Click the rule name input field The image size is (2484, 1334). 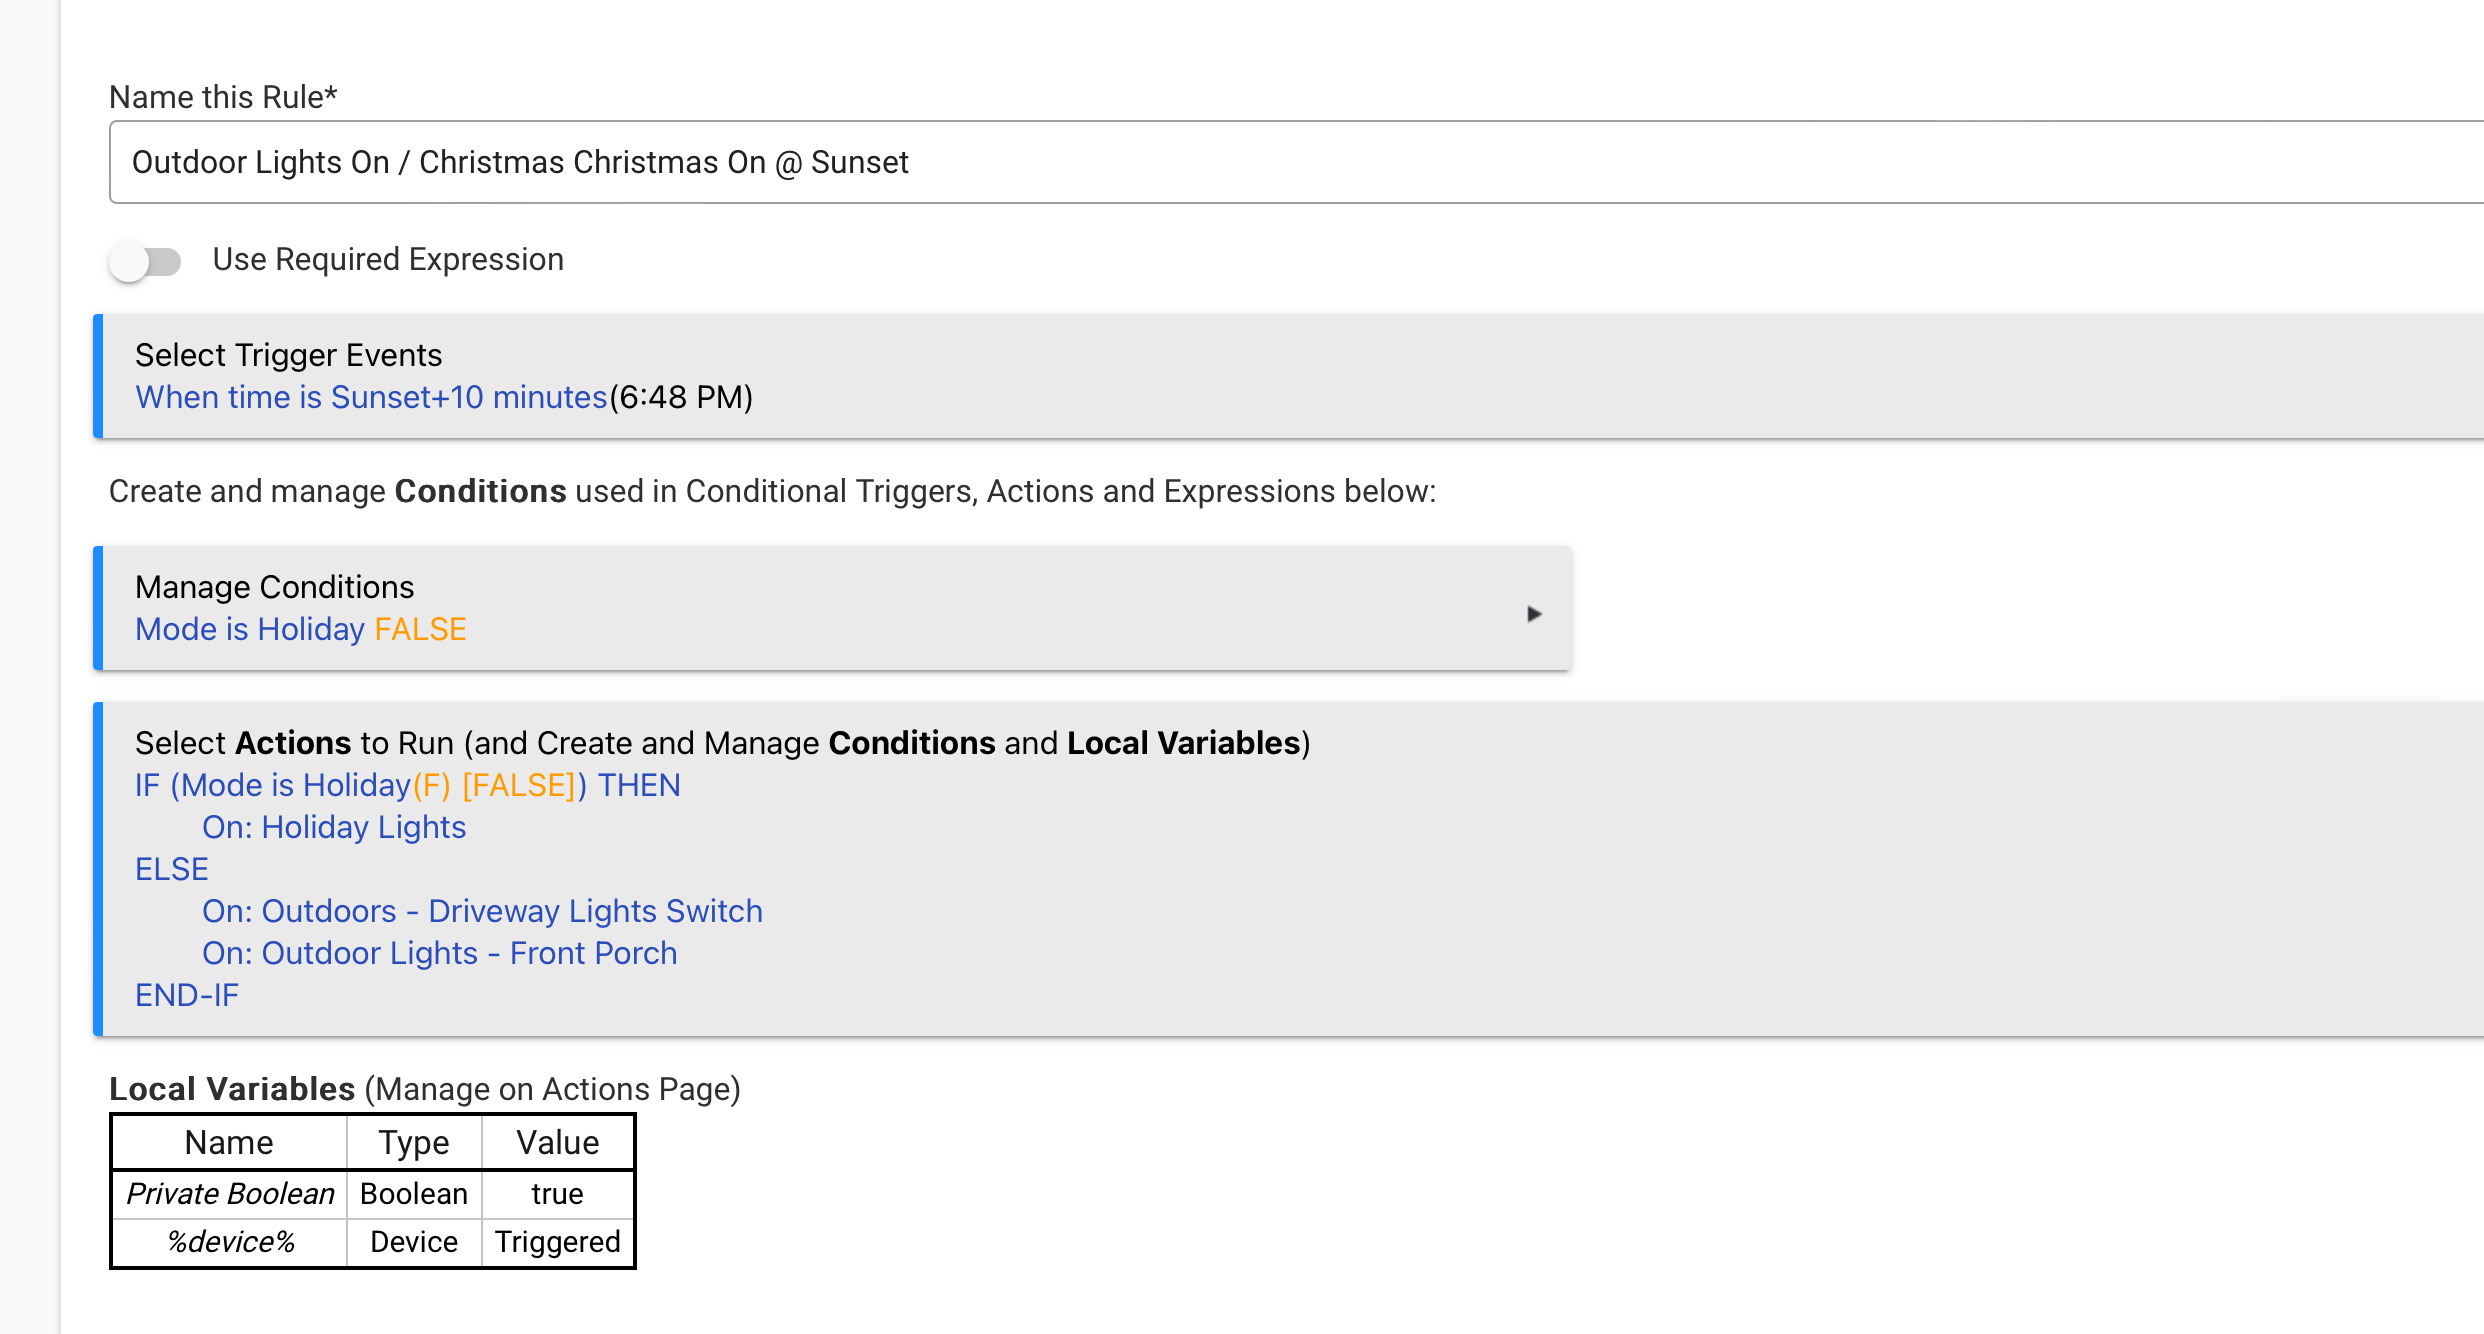point(1296,162)
